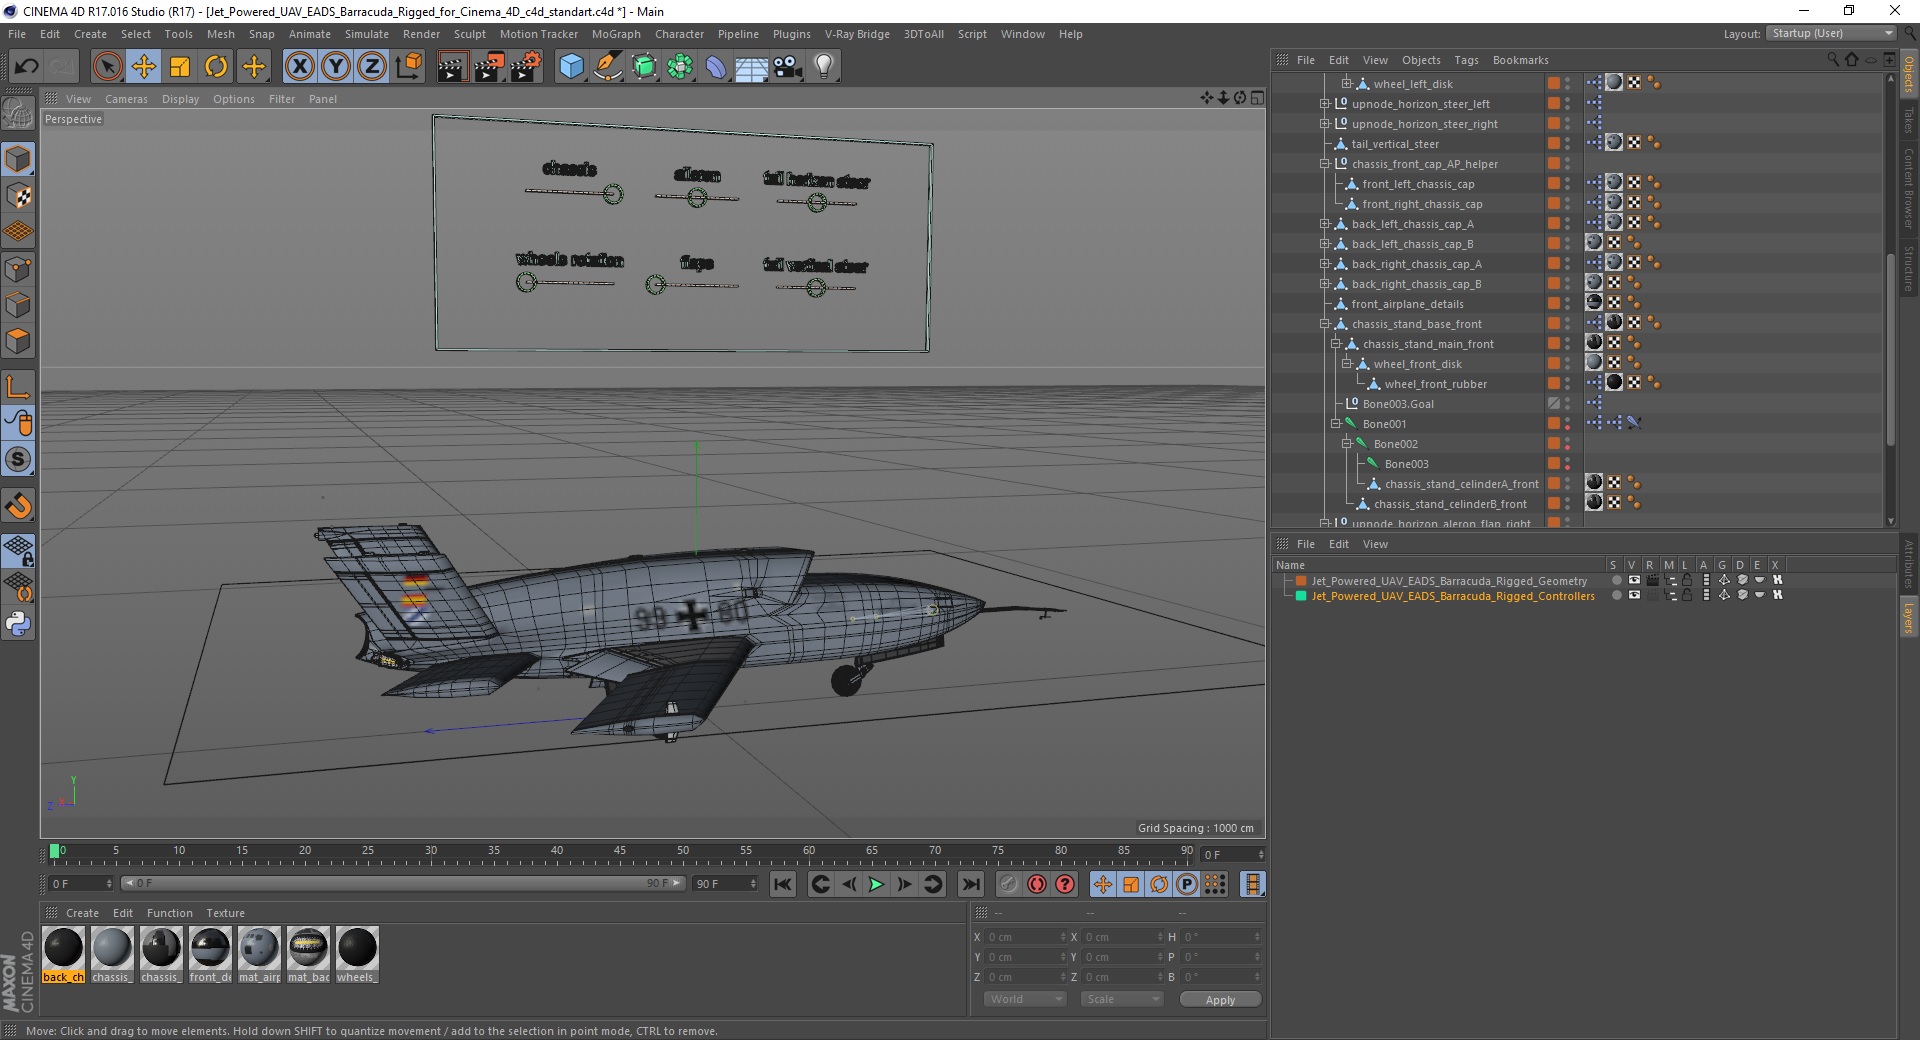Toggle visibility of Rigged_Controllers layer

[1634, 595]
